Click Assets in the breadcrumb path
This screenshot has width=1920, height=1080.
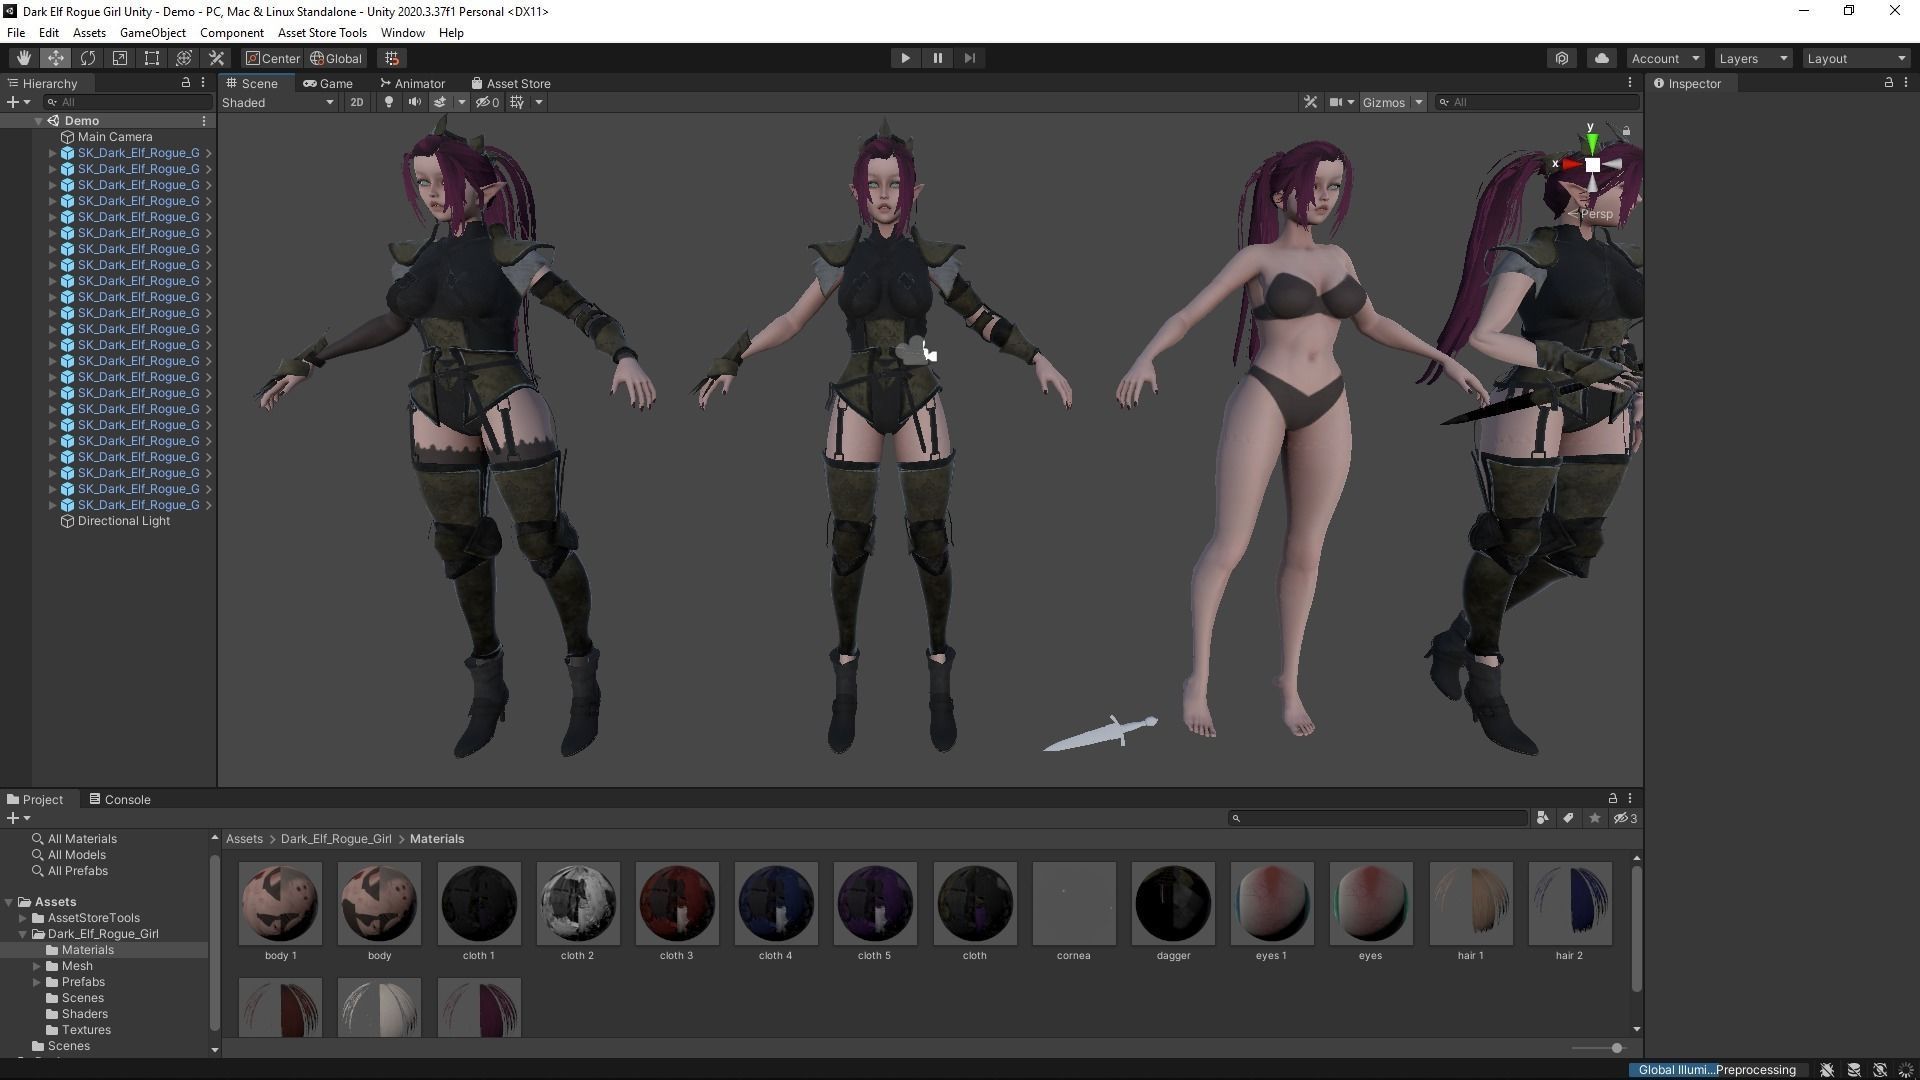tap(244, 839)
